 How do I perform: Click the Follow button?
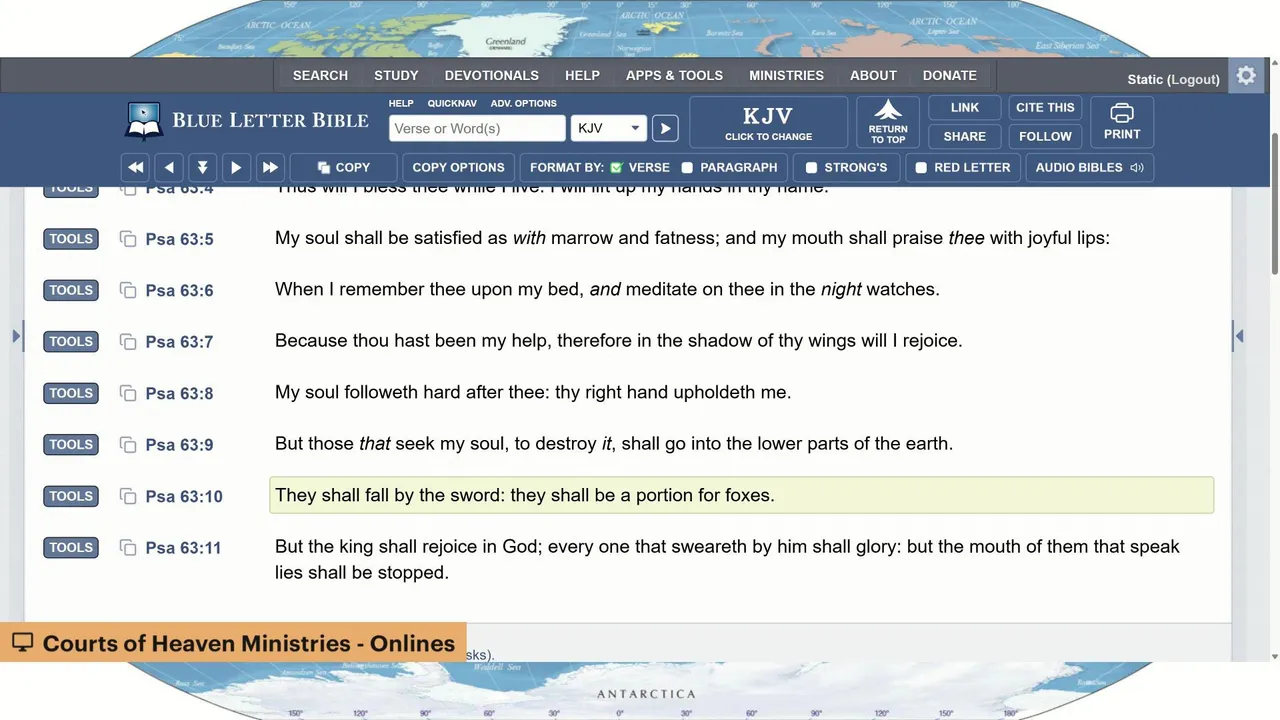point(1045,136)
